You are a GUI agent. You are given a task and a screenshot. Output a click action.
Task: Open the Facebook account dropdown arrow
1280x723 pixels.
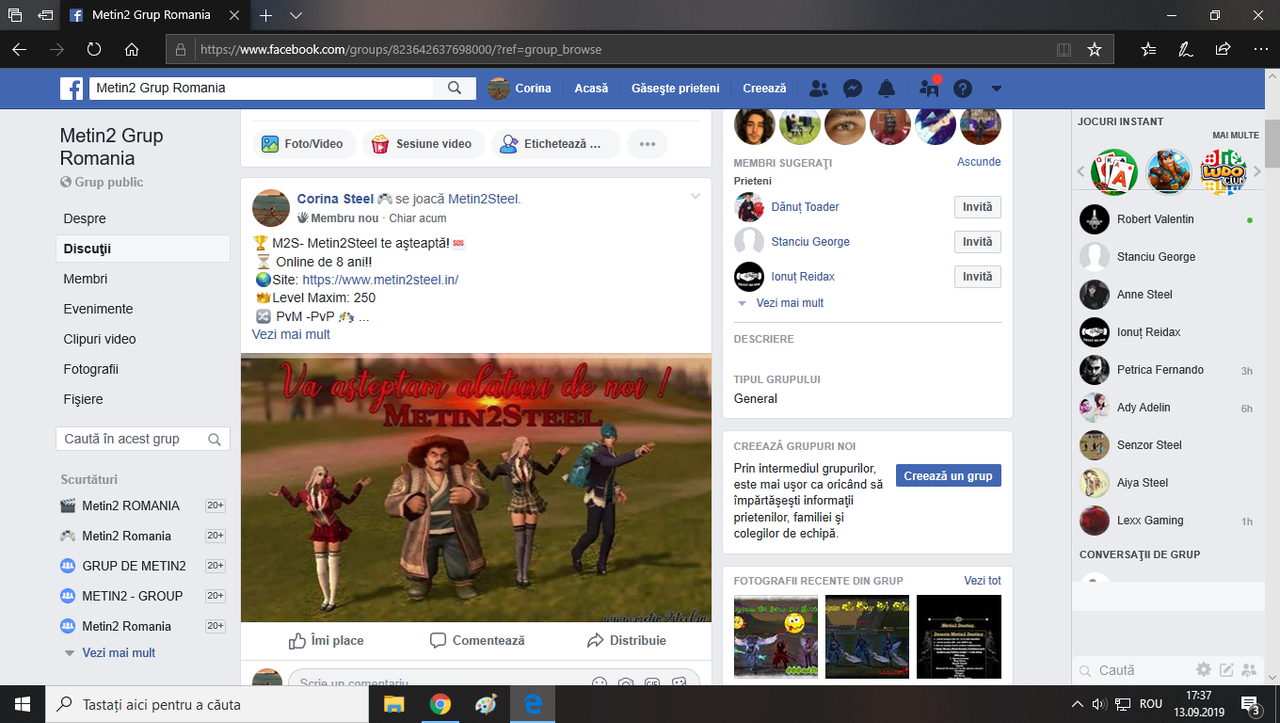tap(996, 88)
